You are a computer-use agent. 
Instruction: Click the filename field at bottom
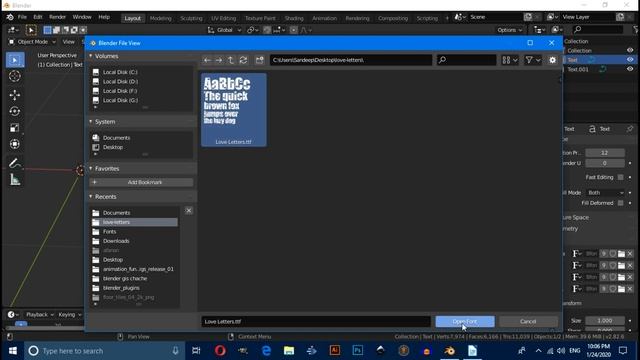(316, 322)
